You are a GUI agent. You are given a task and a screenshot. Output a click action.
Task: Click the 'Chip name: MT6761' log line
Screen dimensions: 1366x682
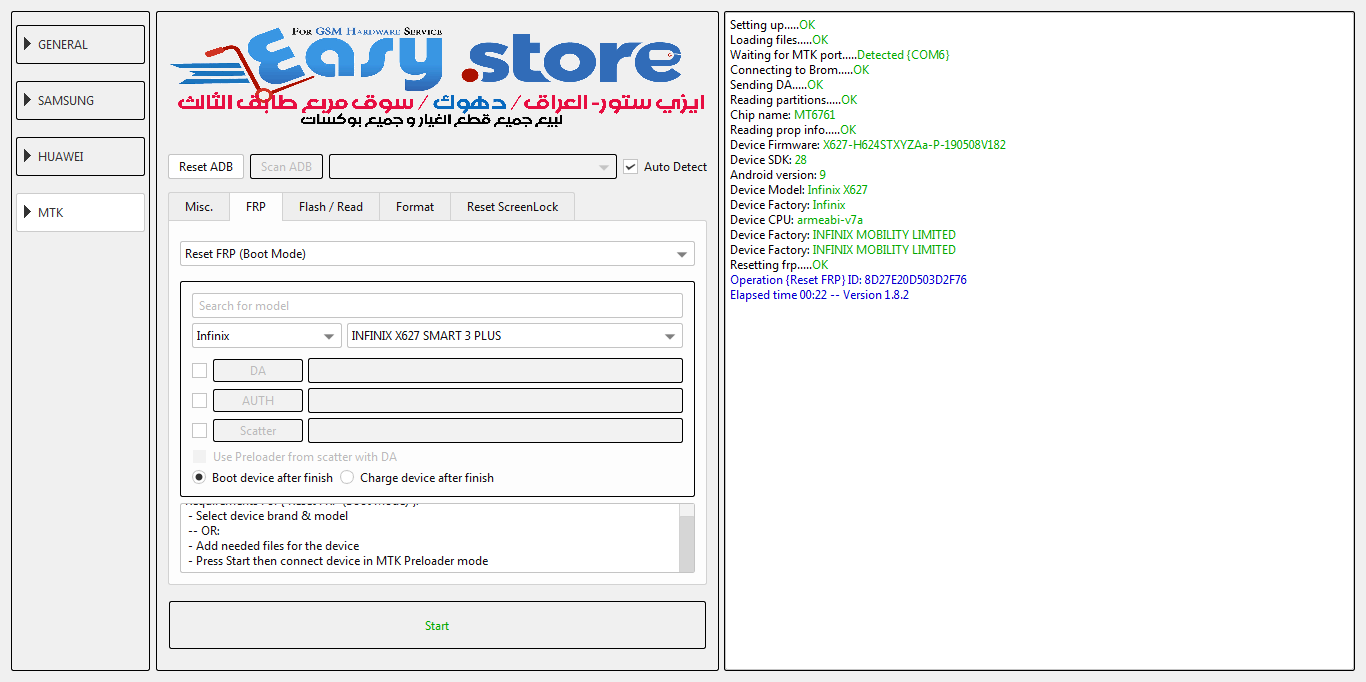782,115
